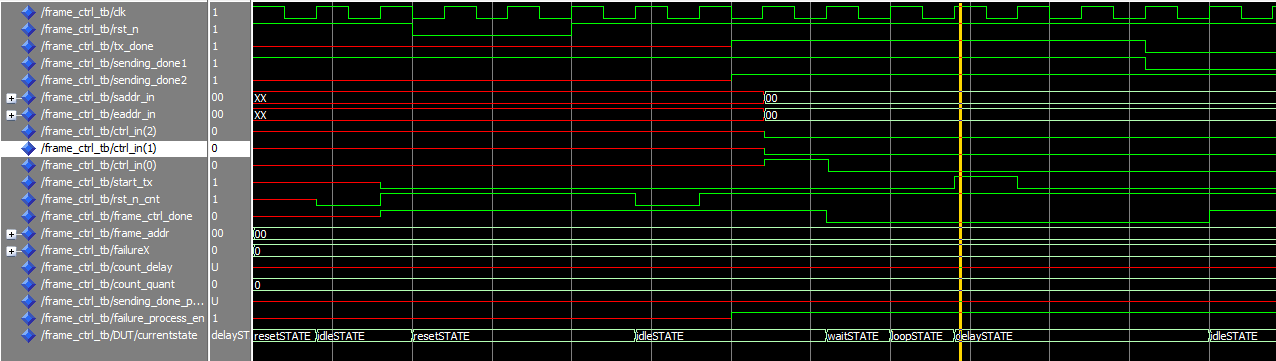The height and width of the screenshot is (361, 1276).
Task: Select the /frame_ctrl_tb/tx_done signal
Action: (96, 46)
